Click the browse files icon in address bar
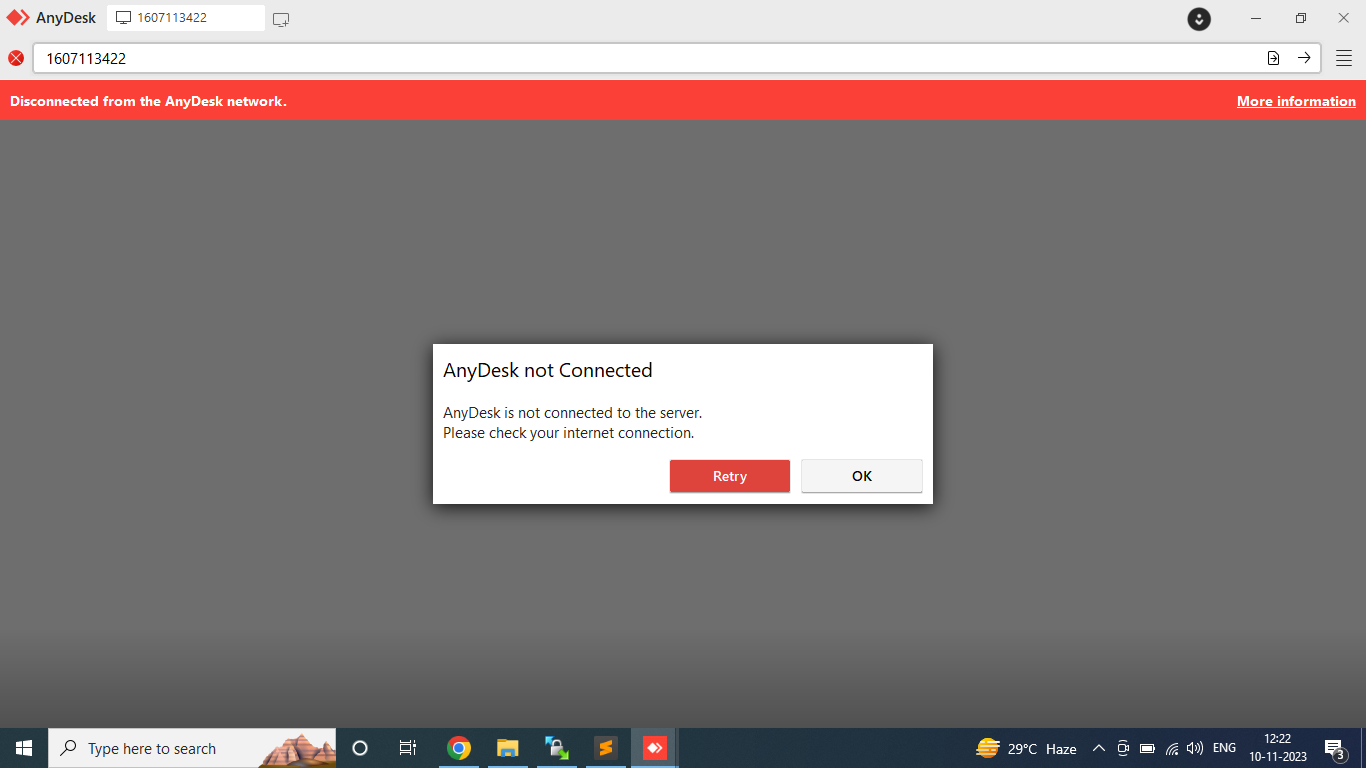The height and width of the screenshot is (768, 1366). [x=1273, y=58]
